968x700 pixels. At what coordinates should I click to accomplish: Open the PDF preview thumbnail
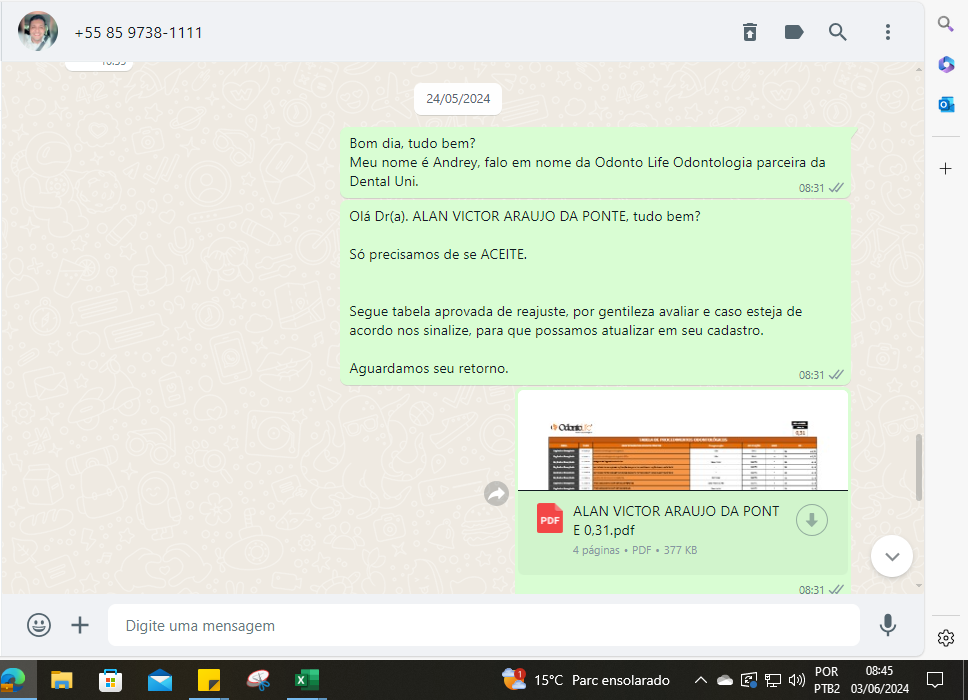682,441
